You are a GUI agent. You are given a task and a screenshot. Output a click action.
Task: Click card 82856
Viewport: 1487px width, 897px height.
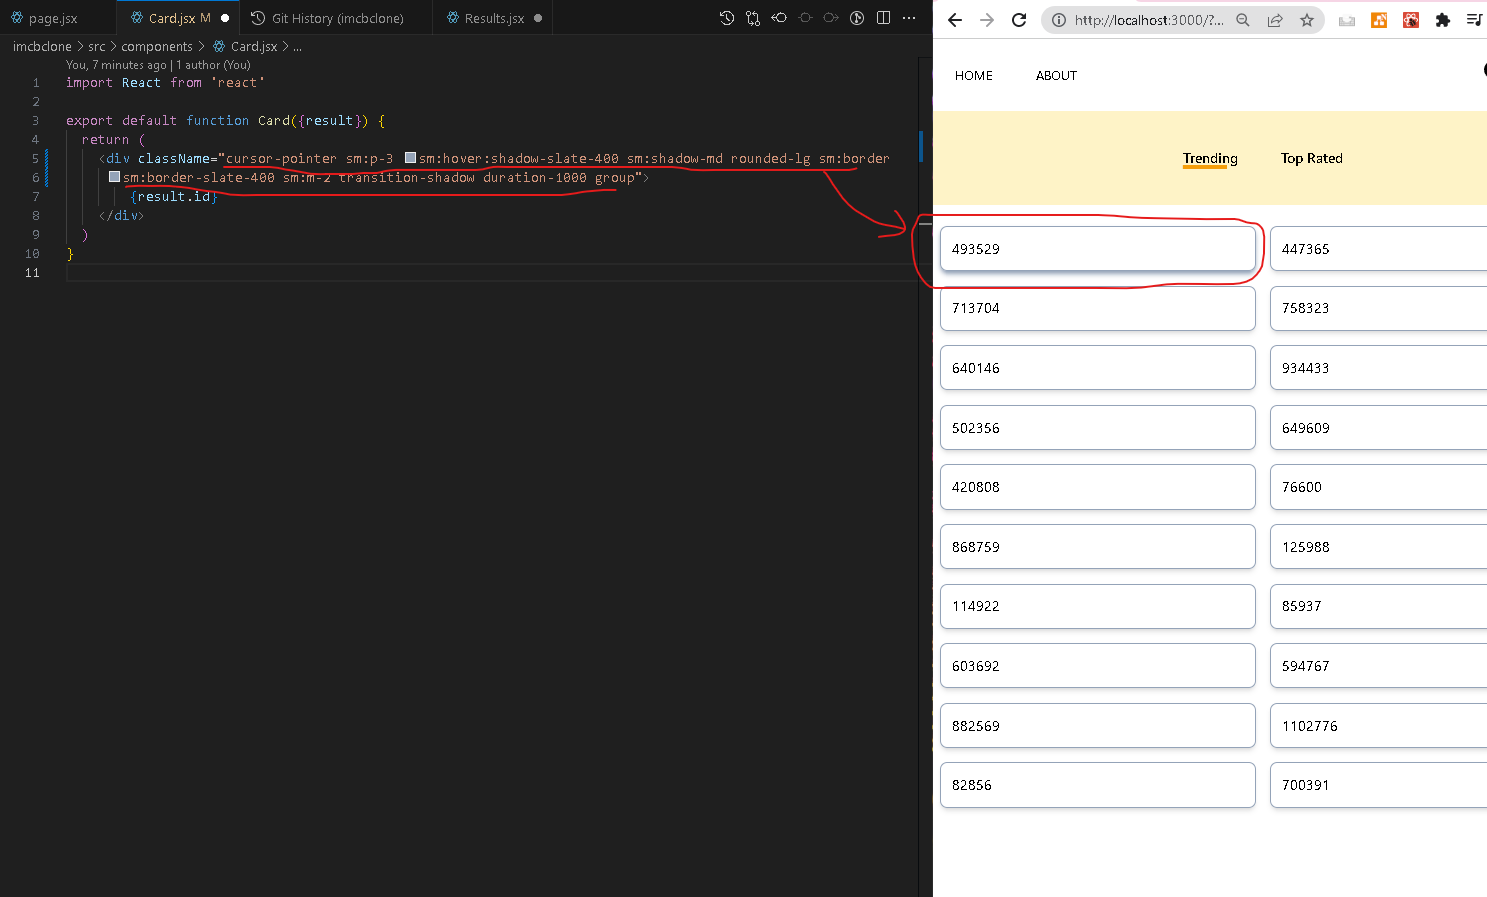point(1097,785)
